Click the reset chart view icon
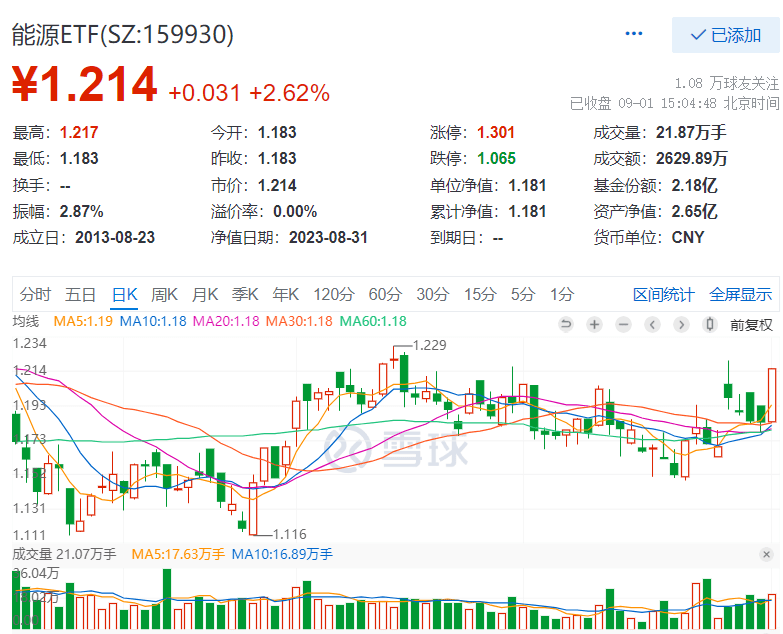This screenshot has width=783, height=634. point(565,324)
